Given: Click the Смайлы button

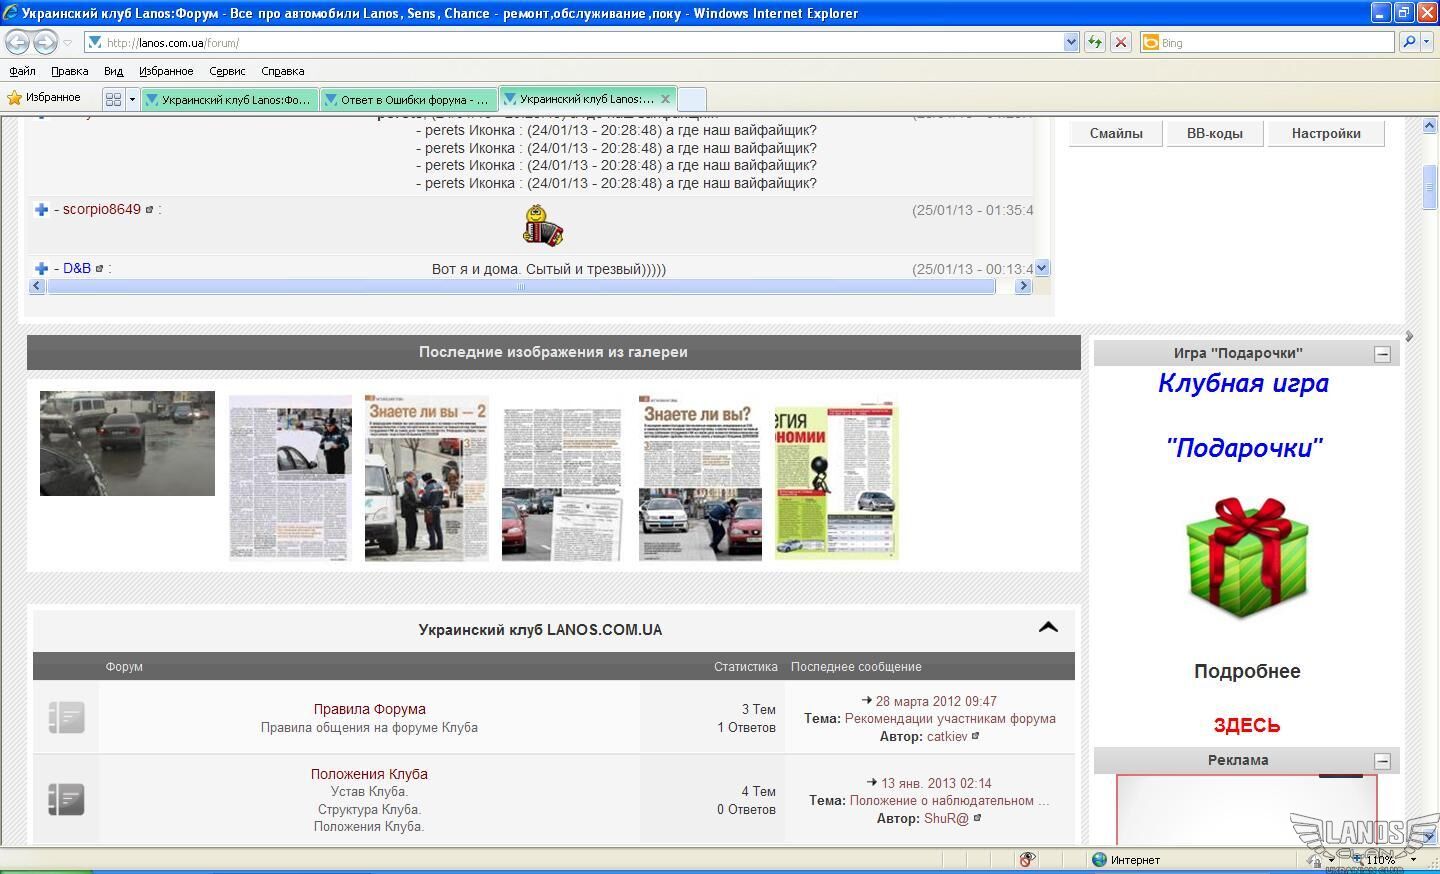Looking at the screenshot, I should pyautogui.click(x=1115, y=134).
